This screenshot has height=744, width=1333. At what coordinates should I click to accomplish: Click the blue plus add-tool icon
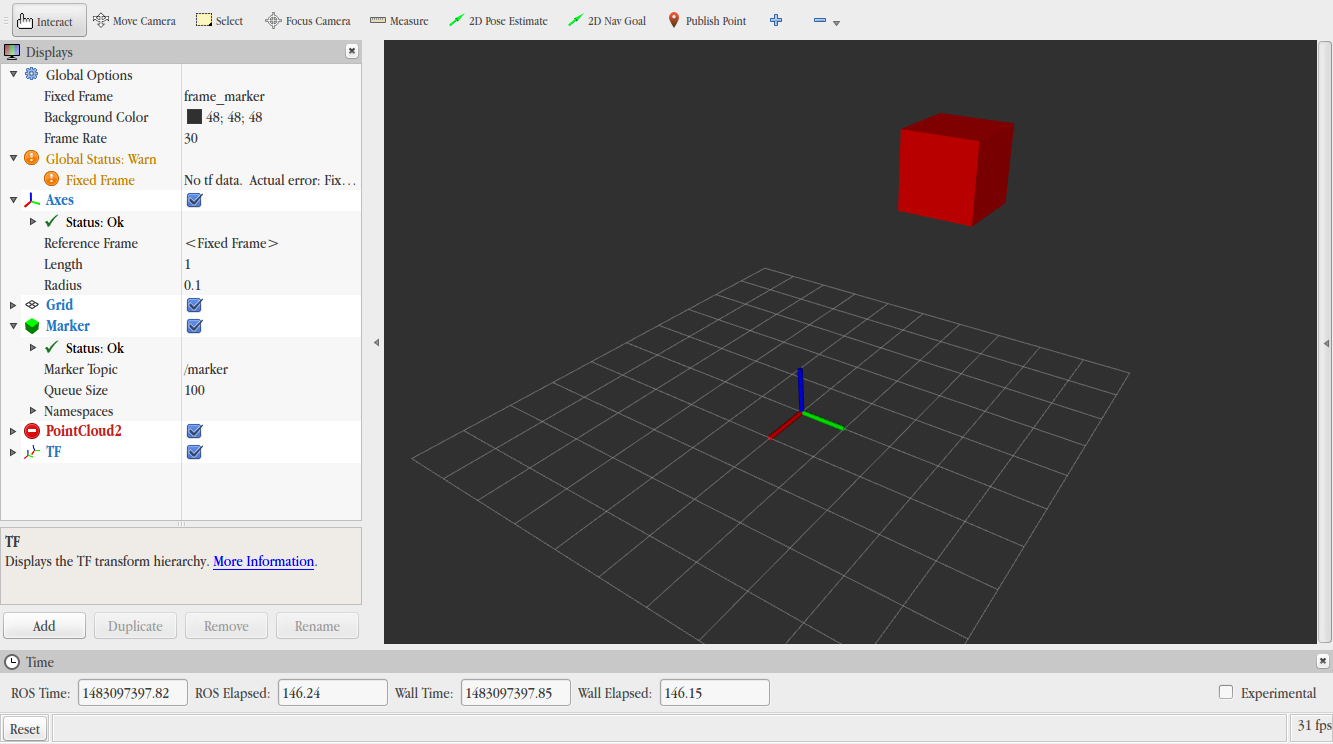click(776, 21)
